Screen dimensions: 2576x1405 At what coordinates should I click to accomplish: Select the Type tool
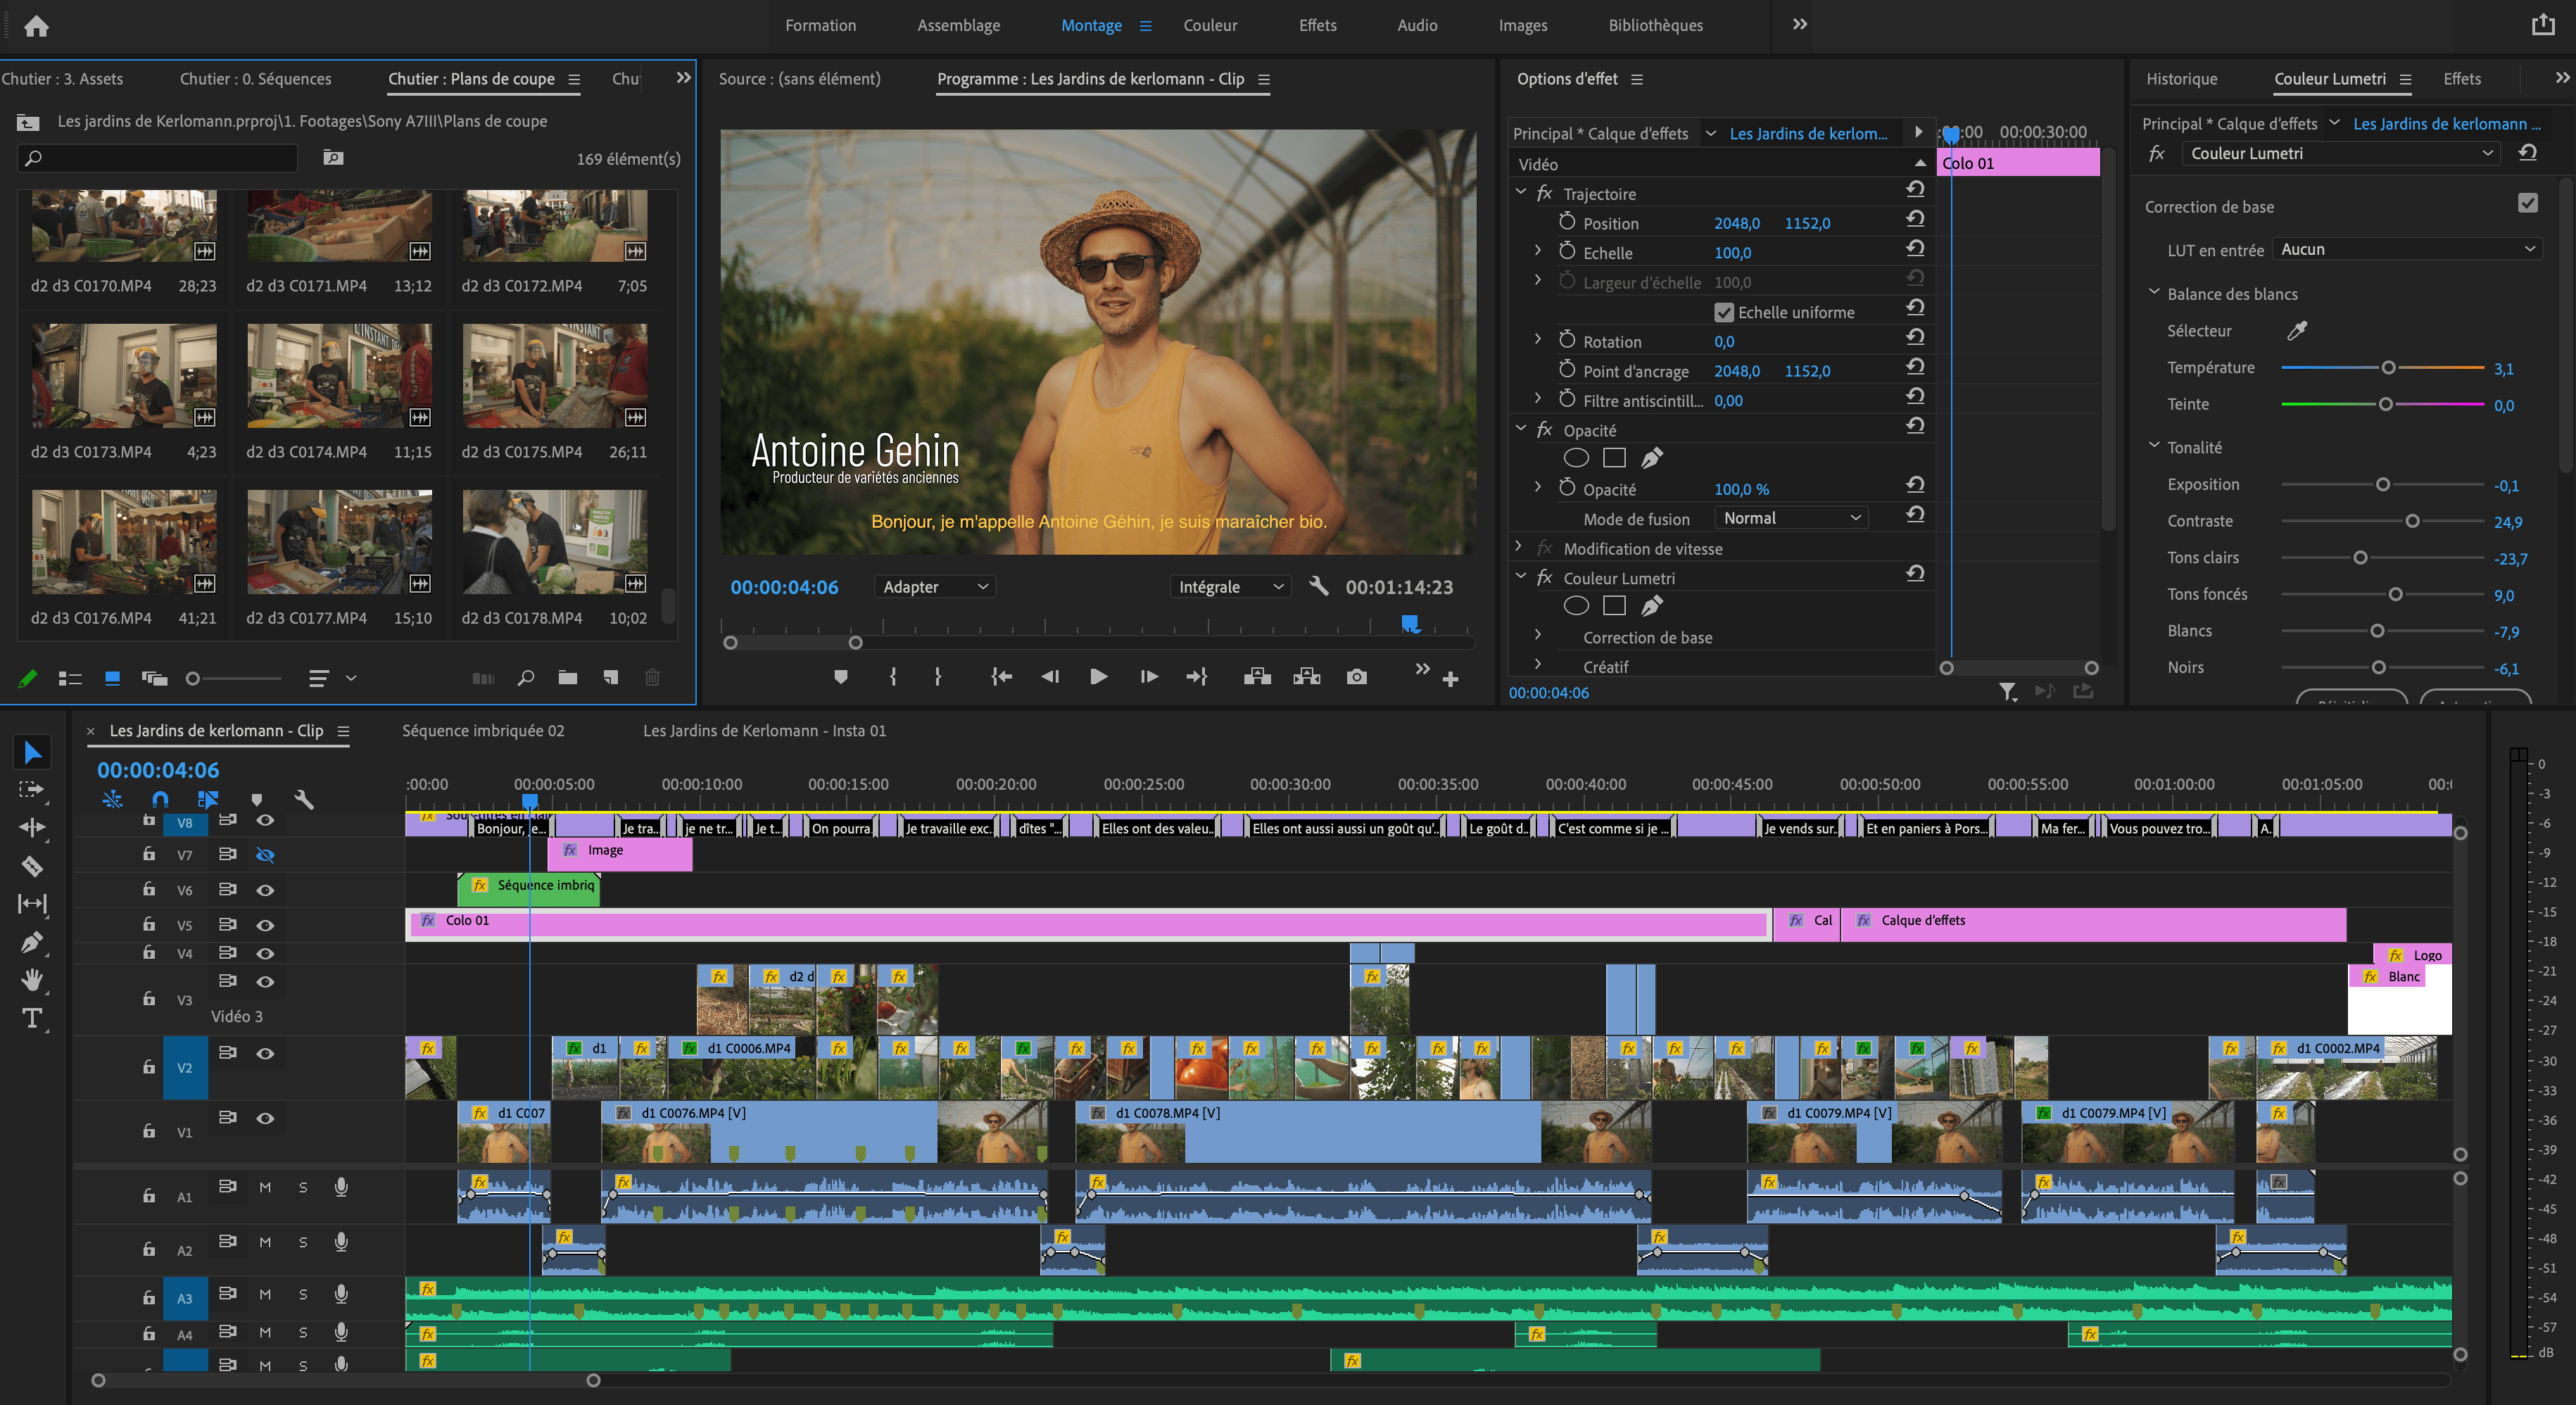coord(32,1018)
